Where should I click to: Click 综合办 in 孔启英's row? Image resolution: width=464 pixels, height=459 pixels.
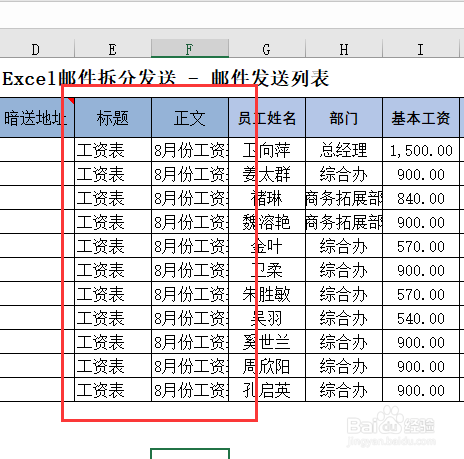344,390
